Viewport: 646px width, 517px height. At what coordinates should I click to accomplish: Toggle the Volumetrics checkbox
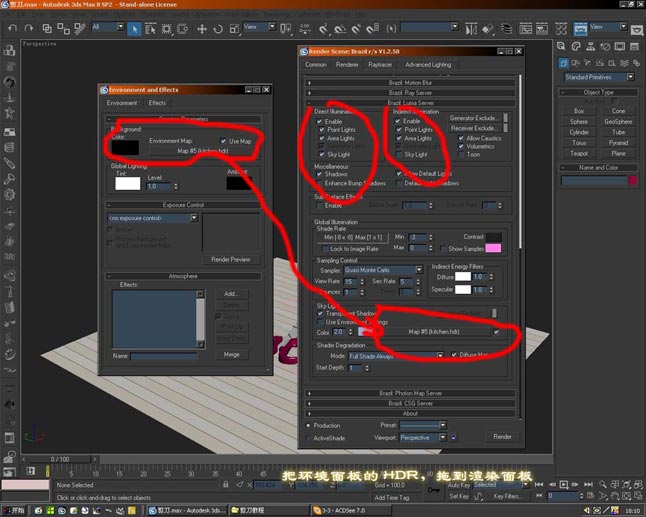461,146
